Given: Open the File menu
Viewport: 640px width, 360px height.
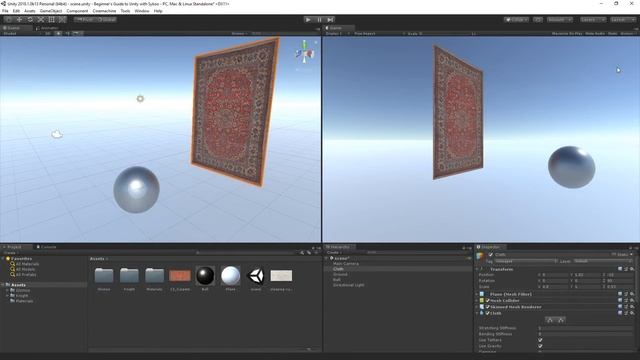Looking at the screenshot, I should tap(5, 11).
